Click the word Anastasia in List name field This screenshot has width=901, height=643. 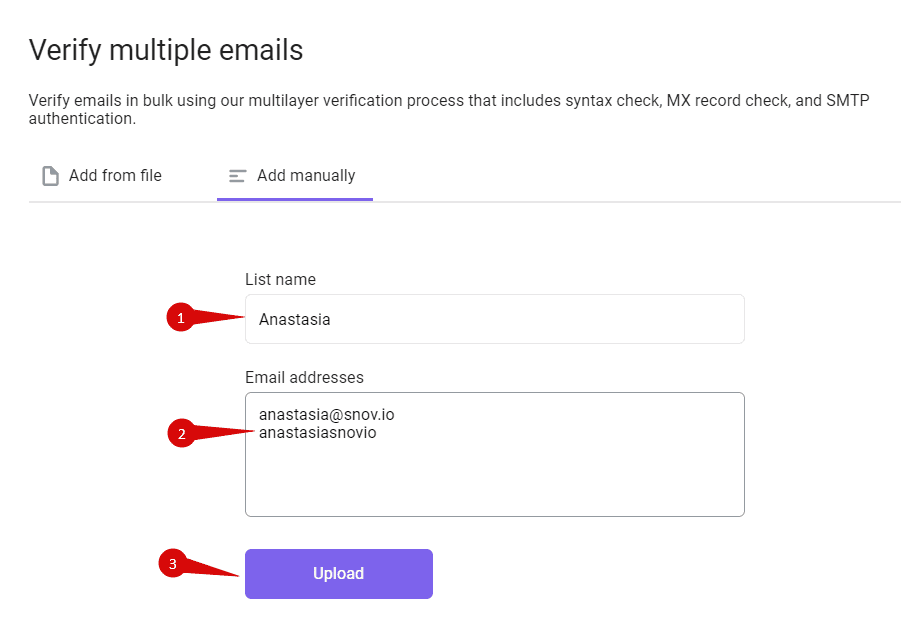click(295, 320)
